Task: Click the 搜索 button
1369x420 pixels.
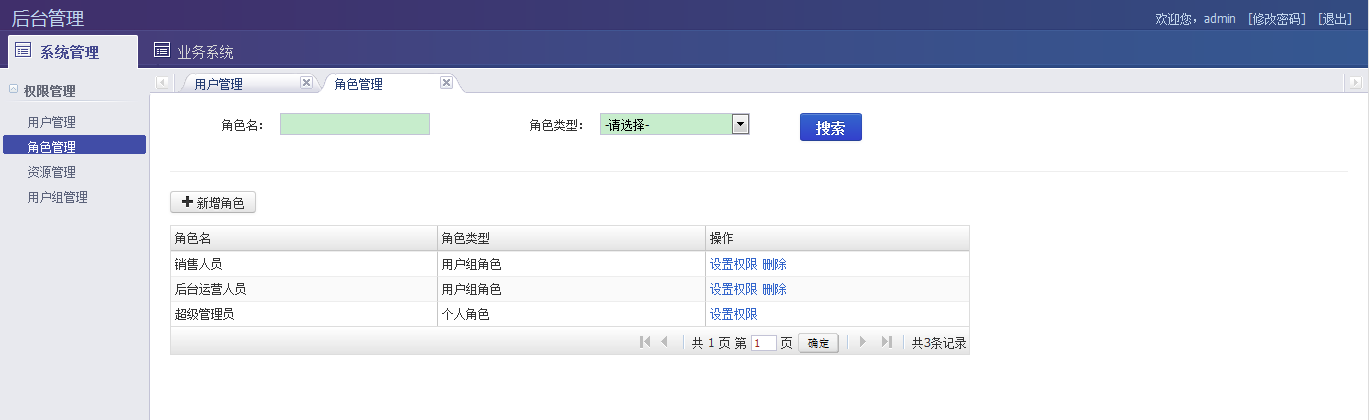Action: click(831, 127)
